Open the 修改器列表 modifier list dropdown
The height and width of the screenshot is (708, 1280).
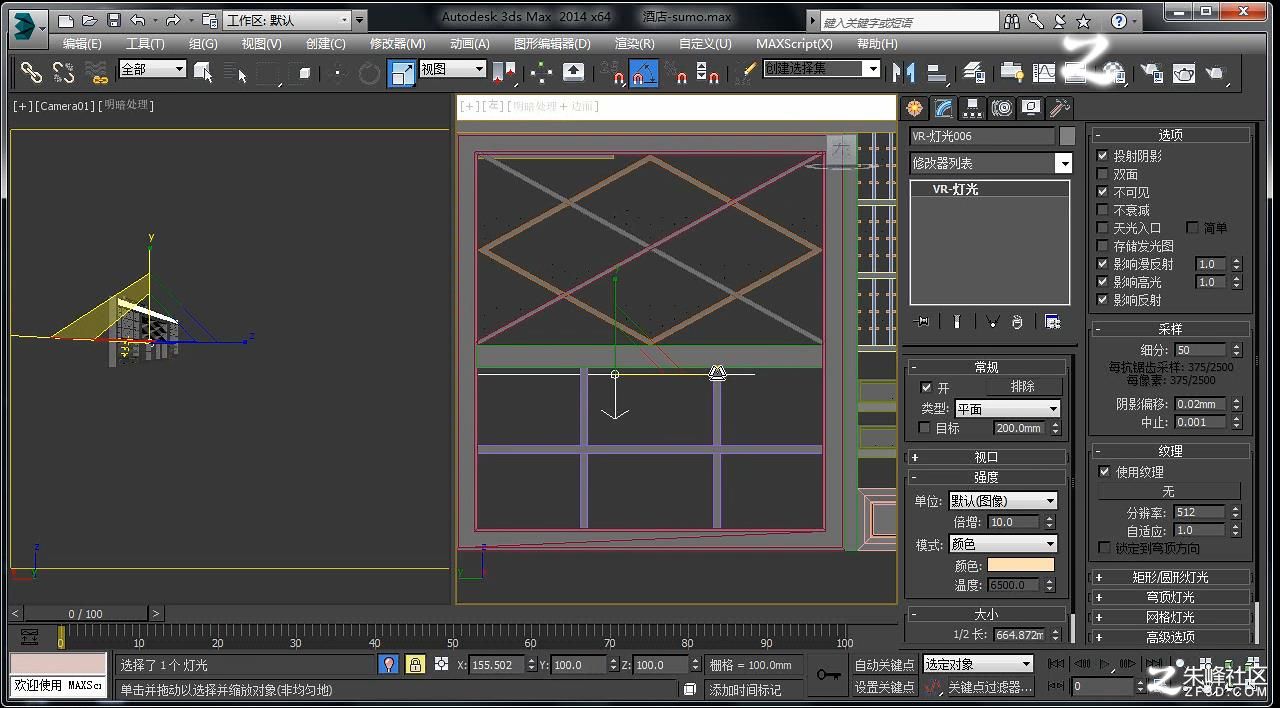[x=990, y=163]
